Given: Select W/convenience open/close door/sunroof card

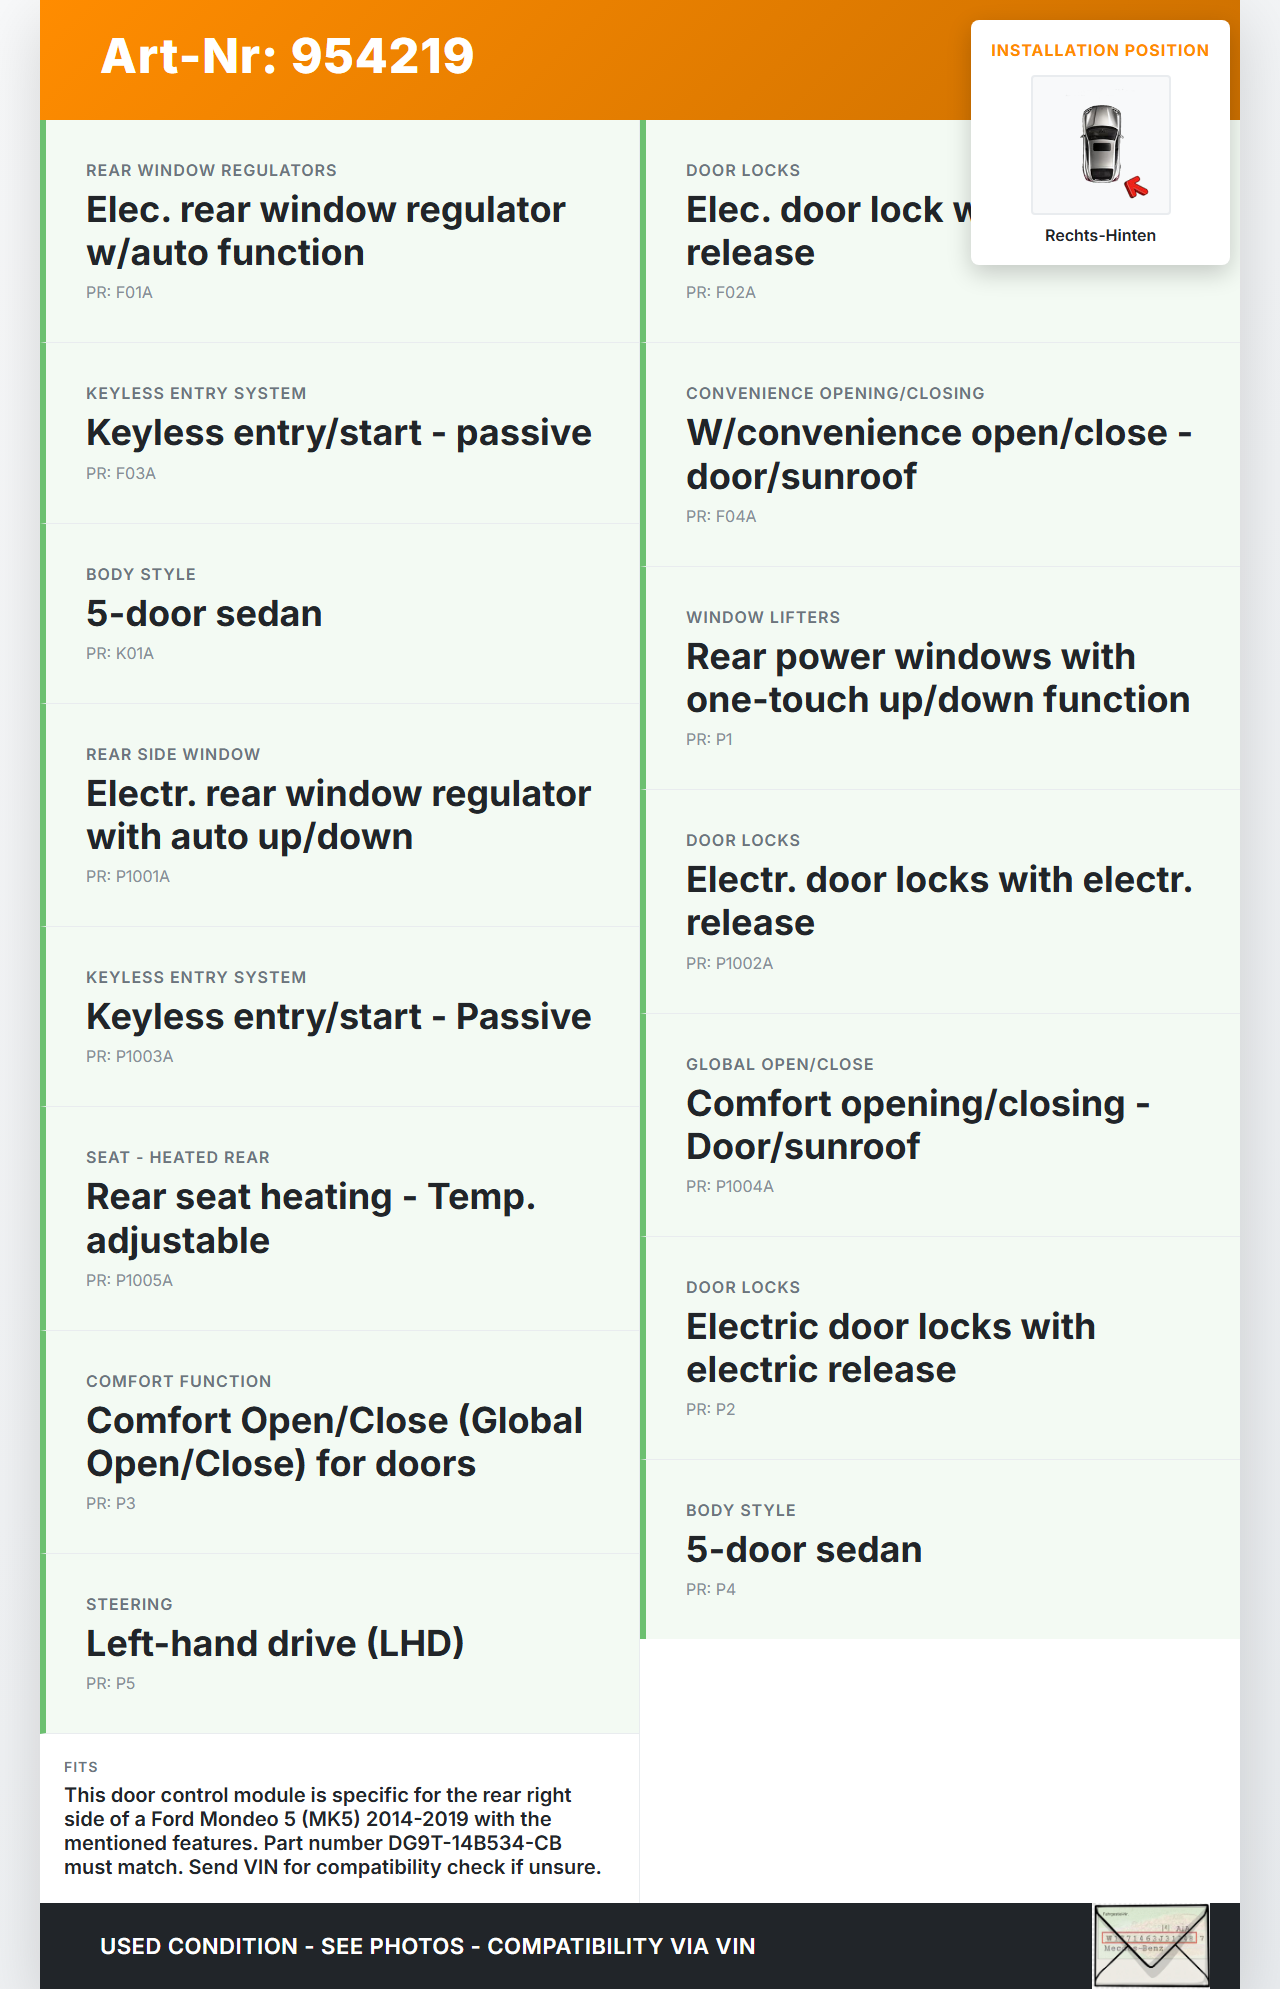Looking at the screenshot, I should (940, 455).
